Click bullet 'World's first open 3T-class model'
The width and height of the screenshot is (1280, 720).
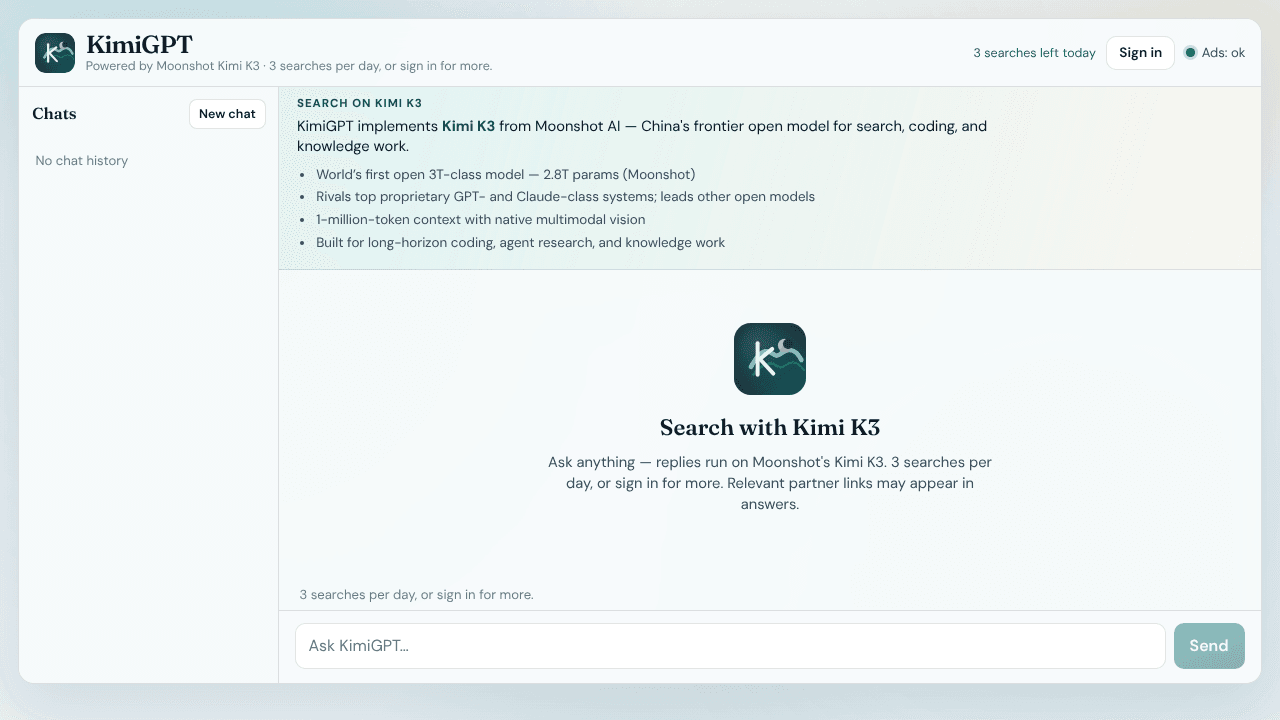click(x=505, y=174)
